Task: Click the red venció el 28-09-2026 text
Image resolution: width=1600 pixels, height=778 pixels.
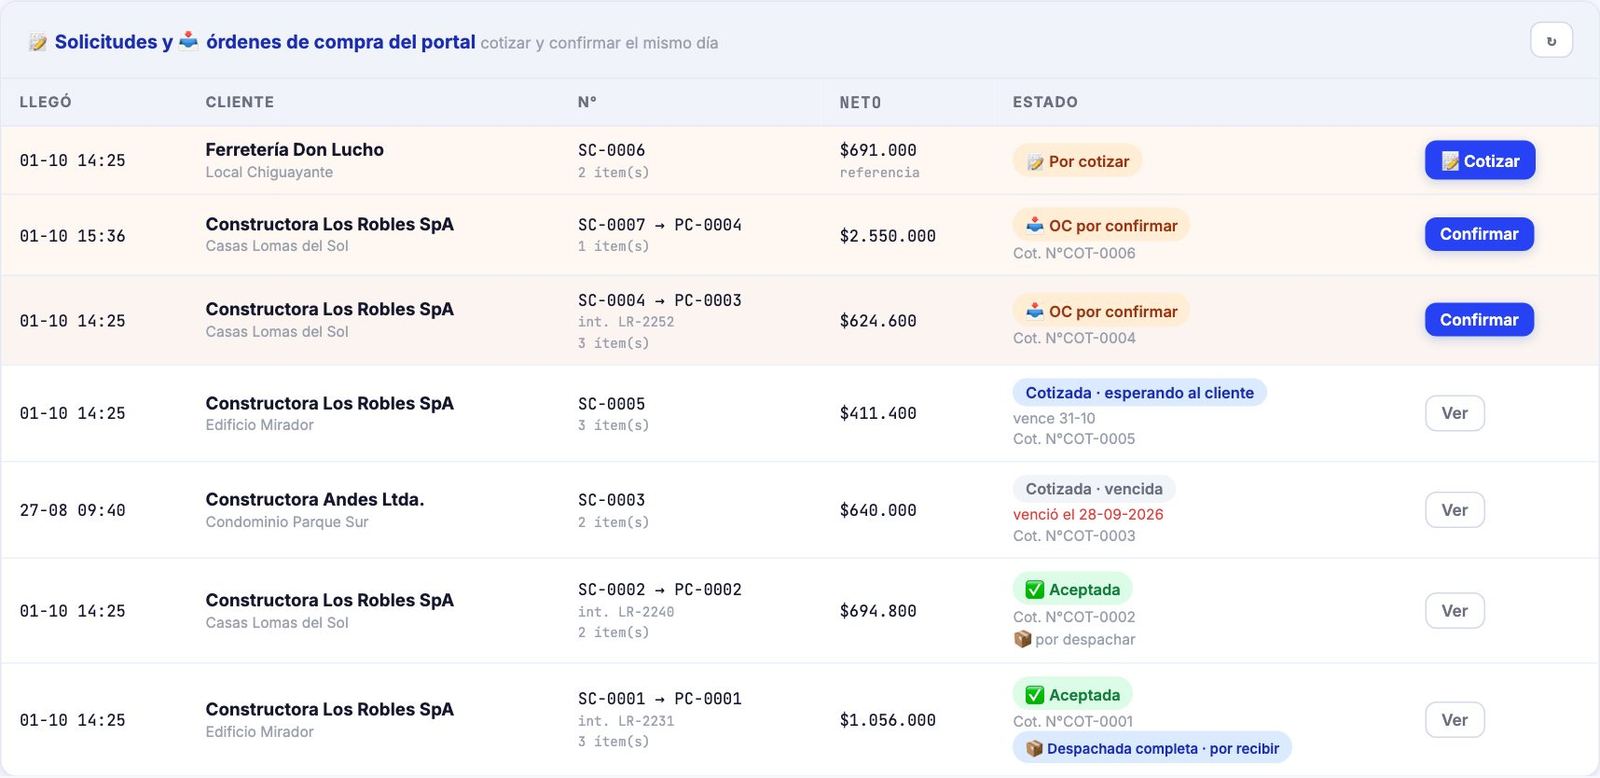Action: 1088,514
